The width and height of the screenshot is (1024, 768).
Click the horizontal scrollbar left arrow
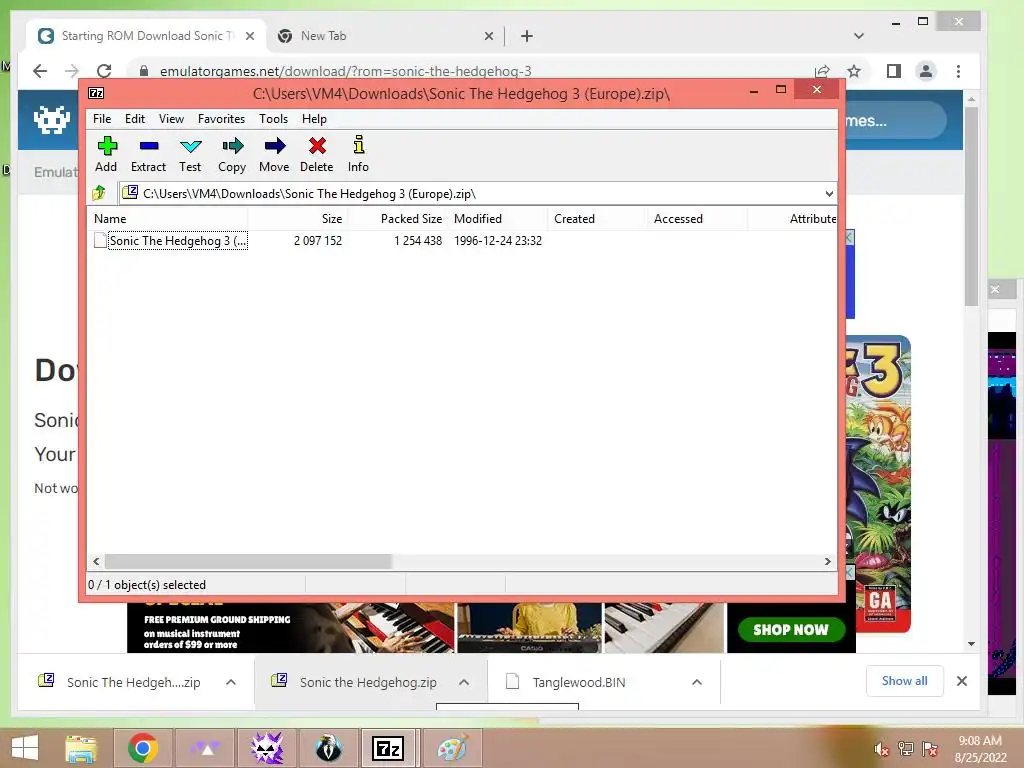tap(96, 562)
